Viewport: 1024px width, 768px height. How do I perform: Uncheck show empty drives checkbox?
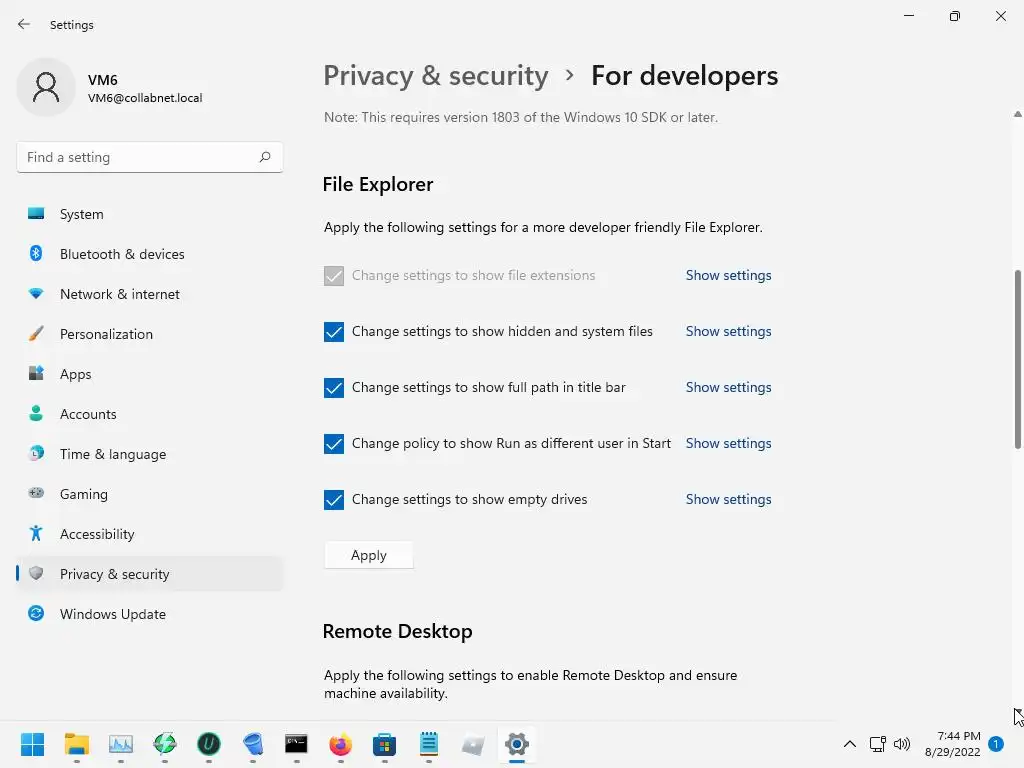[x=334, y=500]
